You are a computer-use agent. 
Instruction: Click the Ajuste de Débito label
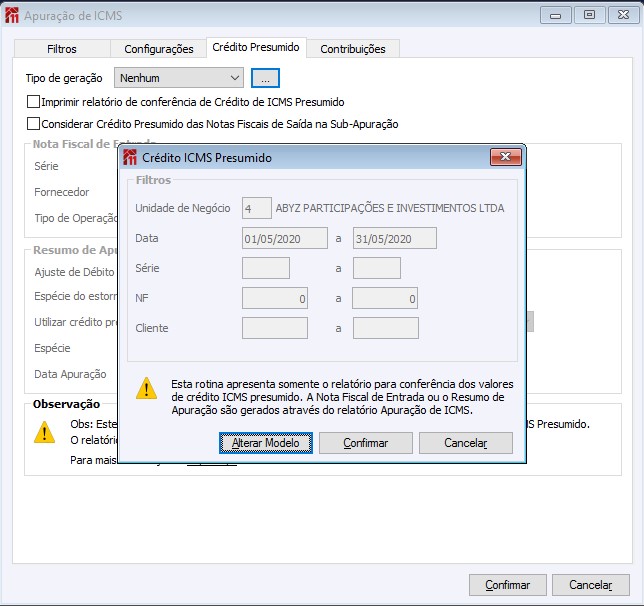pyautogui.click(x=74, y=272)
